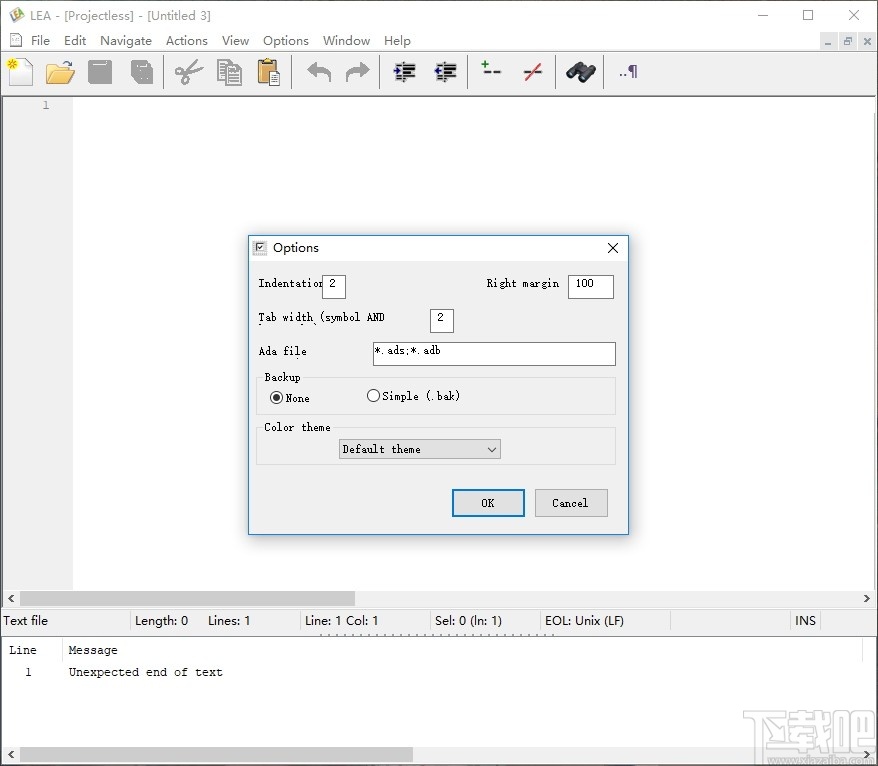Redo with the forward arrow icon
Image resolution: width=878 pixels, height=766 pixels.
coord(357,72)
